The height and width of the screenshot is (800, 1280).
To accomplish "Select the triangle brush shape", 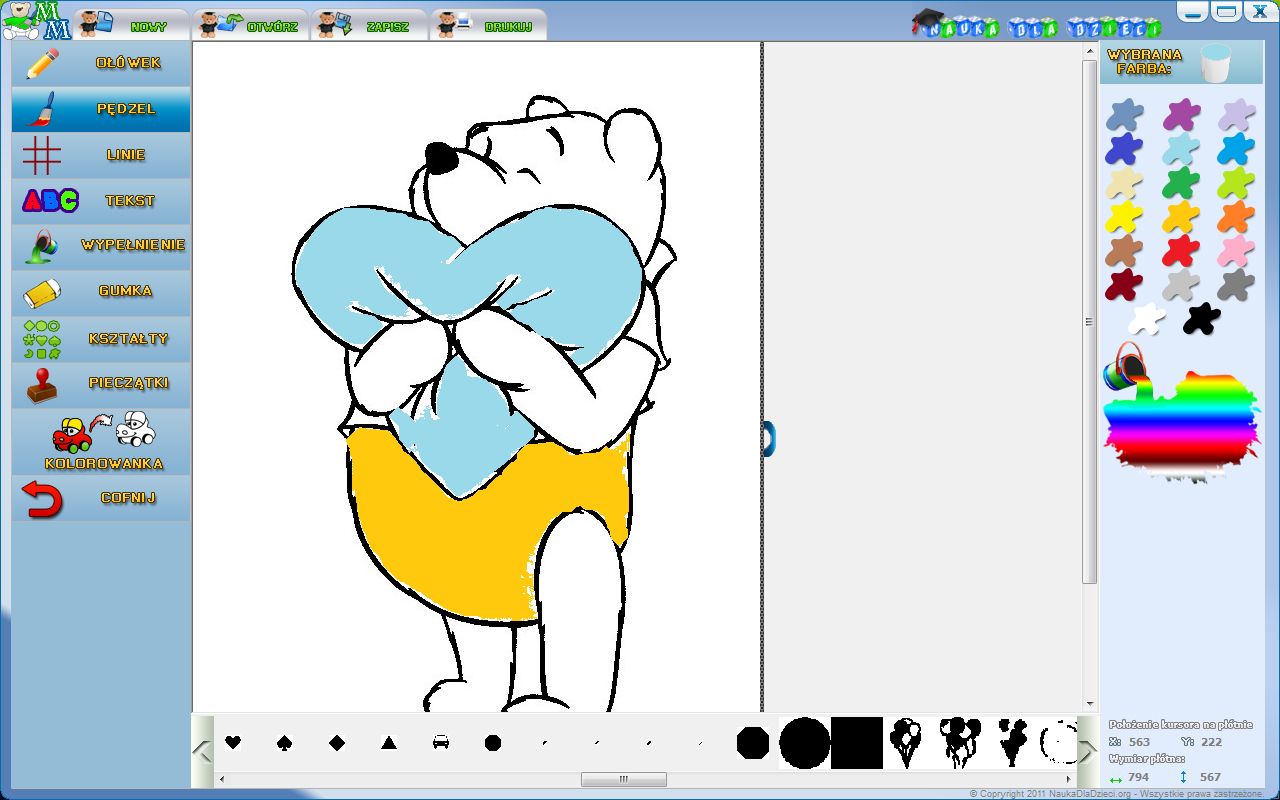I will click(x=389, y=742).
